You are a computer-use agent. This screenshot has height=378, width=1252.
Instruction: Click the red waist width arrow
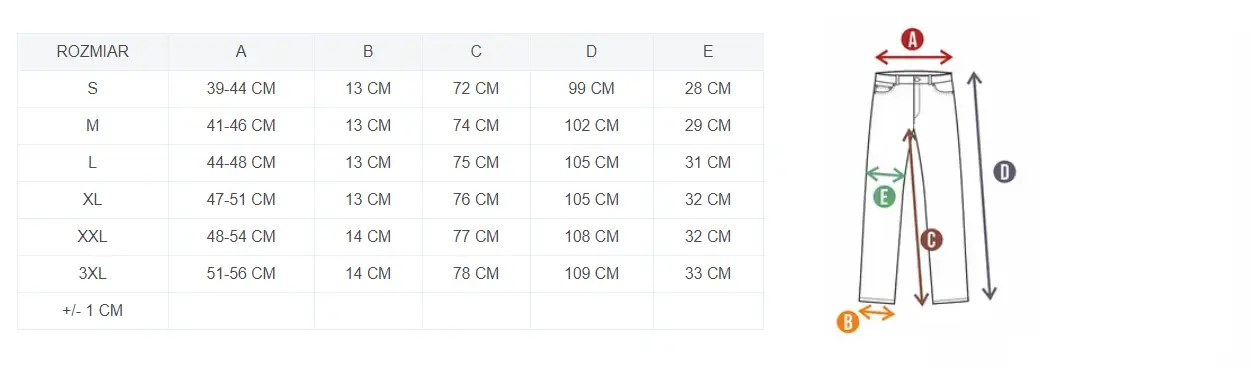point(913,59)
